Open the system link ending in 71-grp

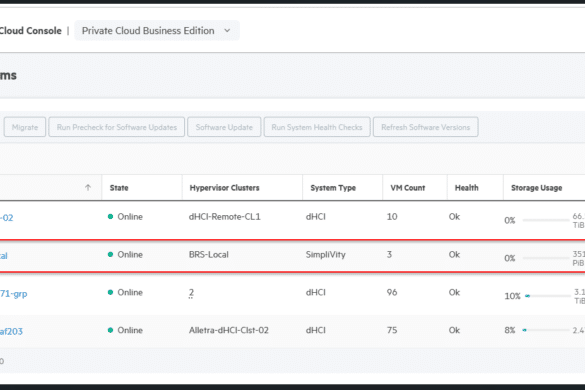coord(13,294)
